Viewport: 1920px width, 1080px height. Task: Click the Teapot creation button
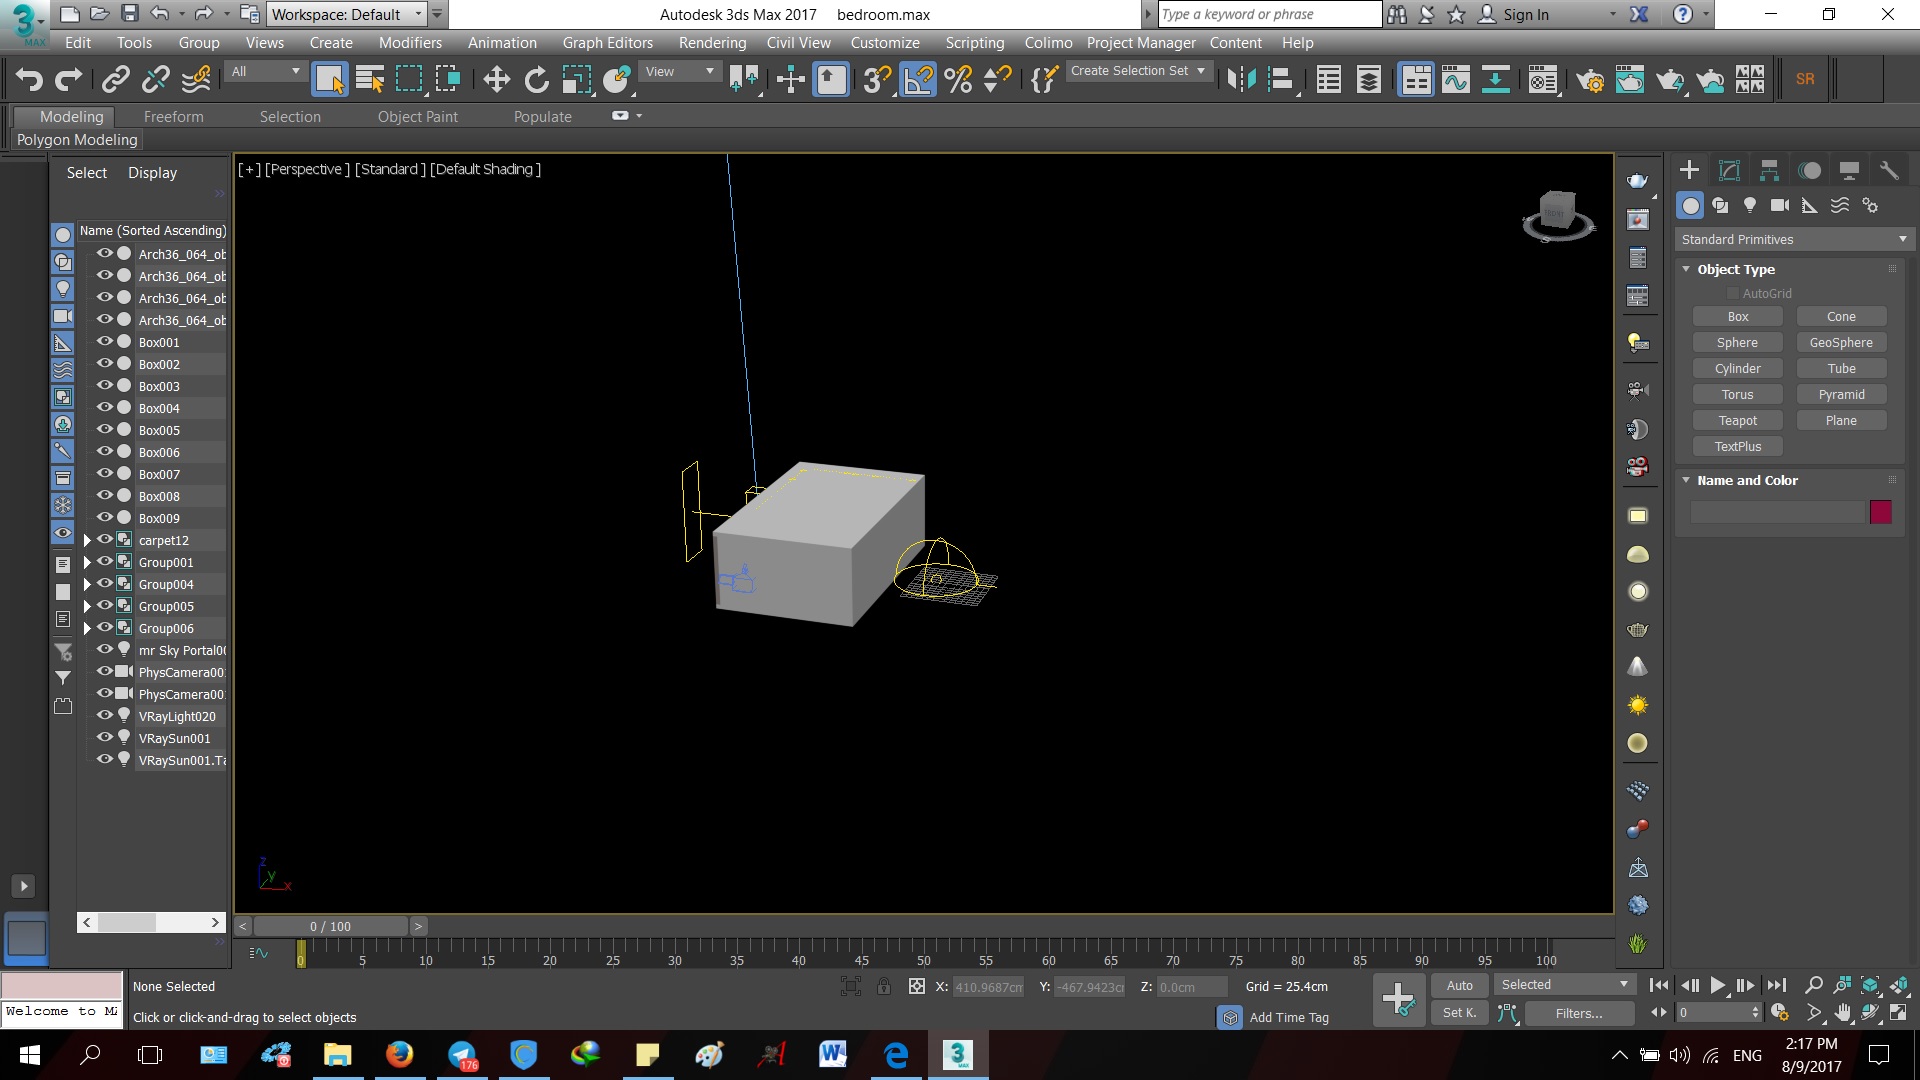(x=1737, y=420)
